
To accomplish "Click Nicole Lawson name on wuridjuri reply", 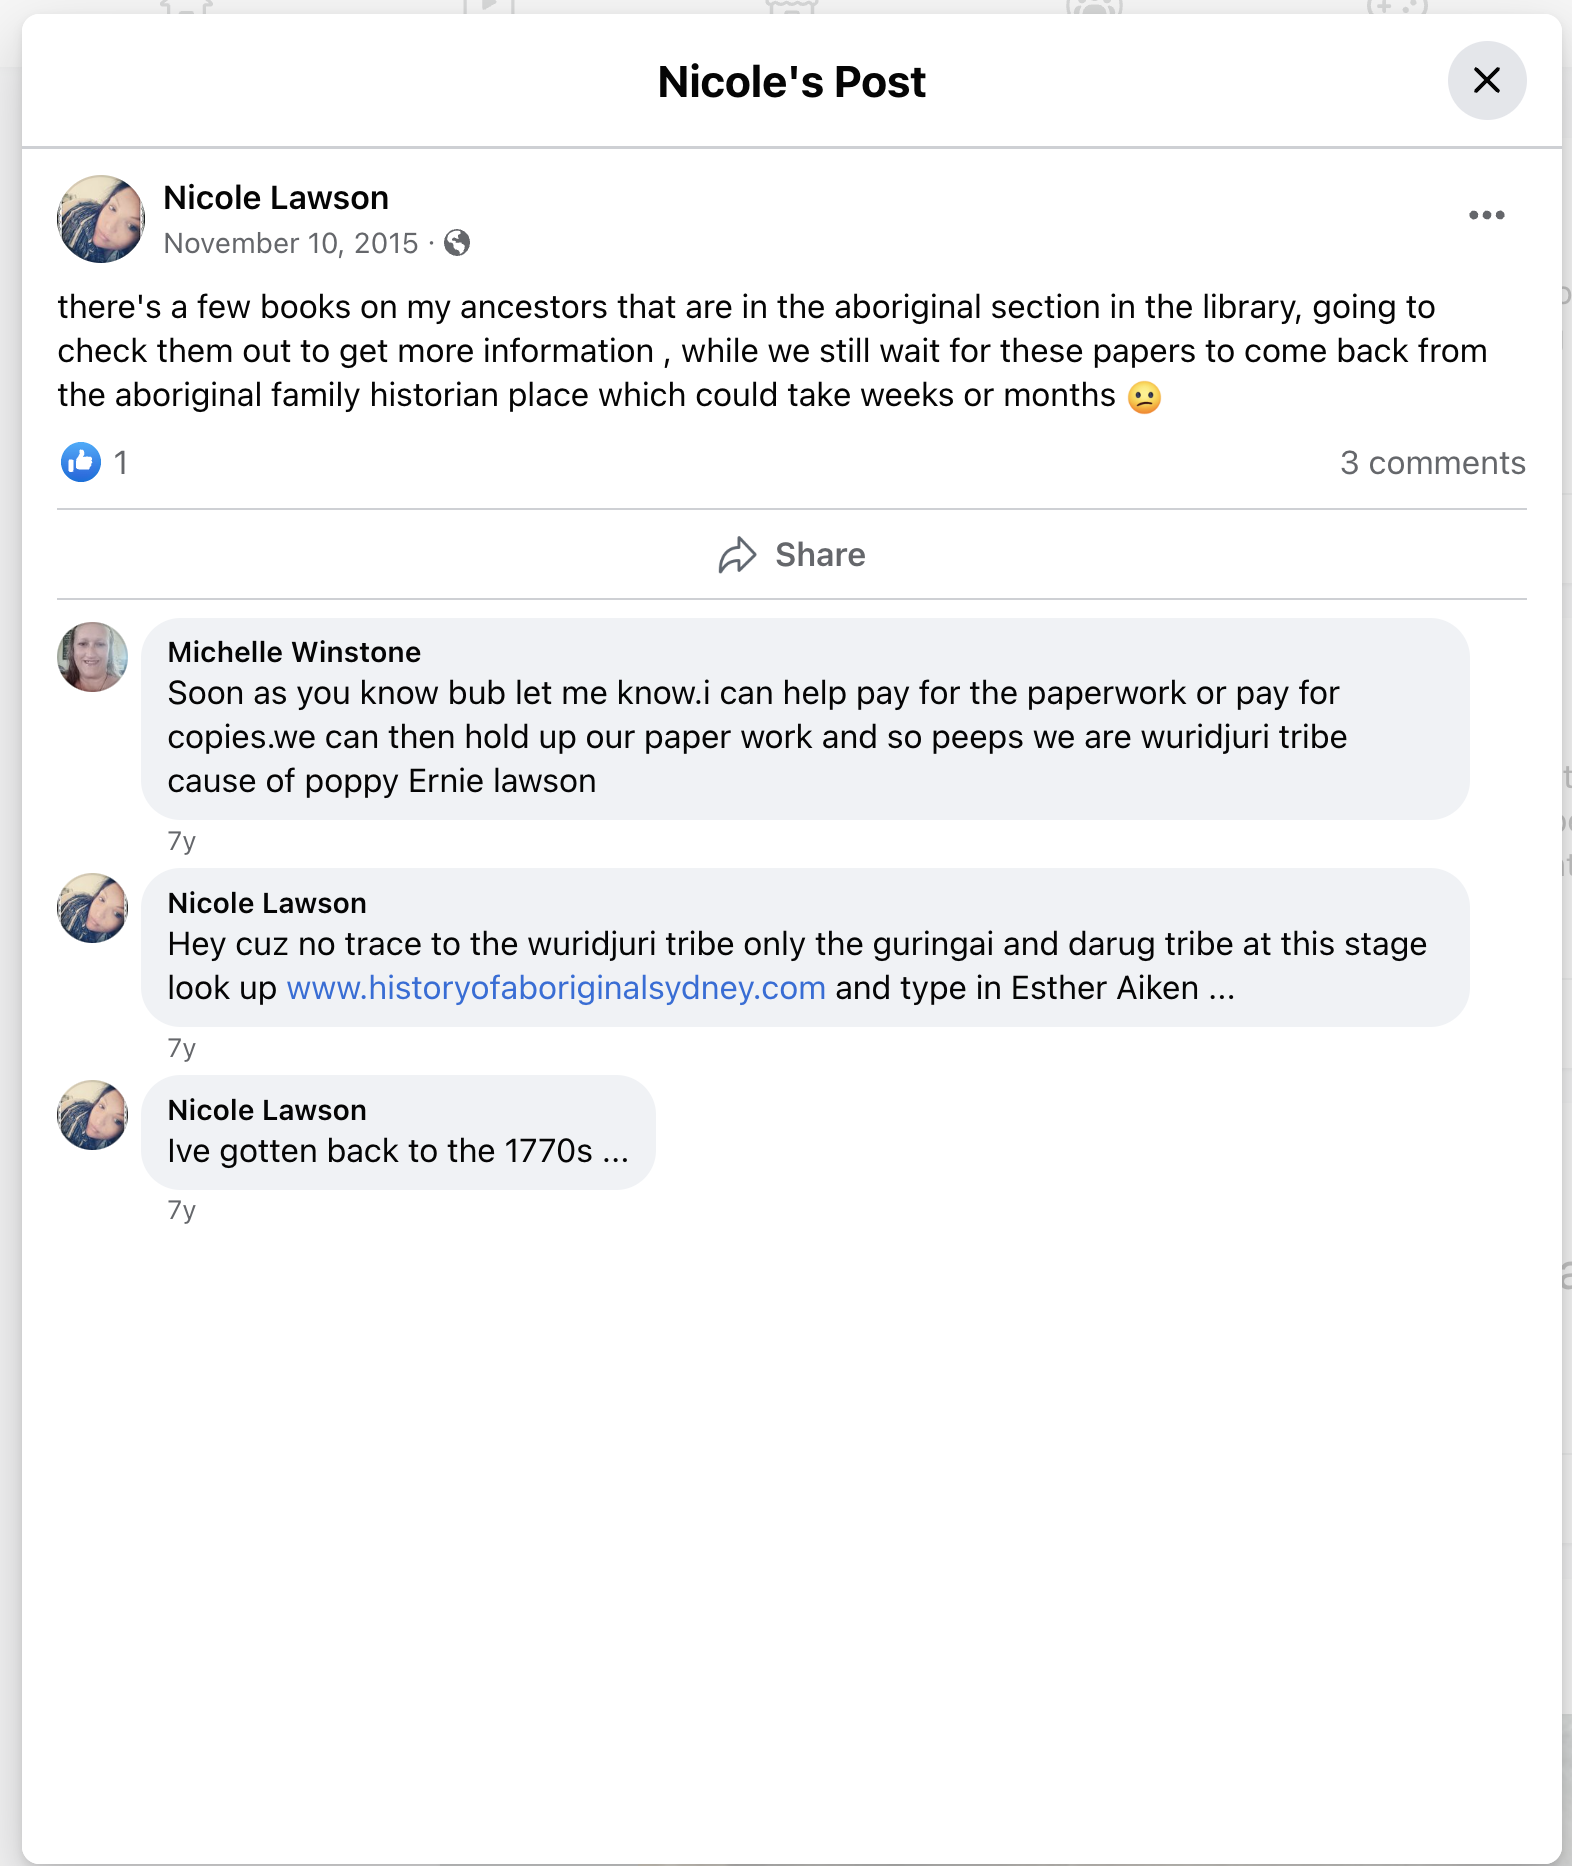I will pos(267,903).
